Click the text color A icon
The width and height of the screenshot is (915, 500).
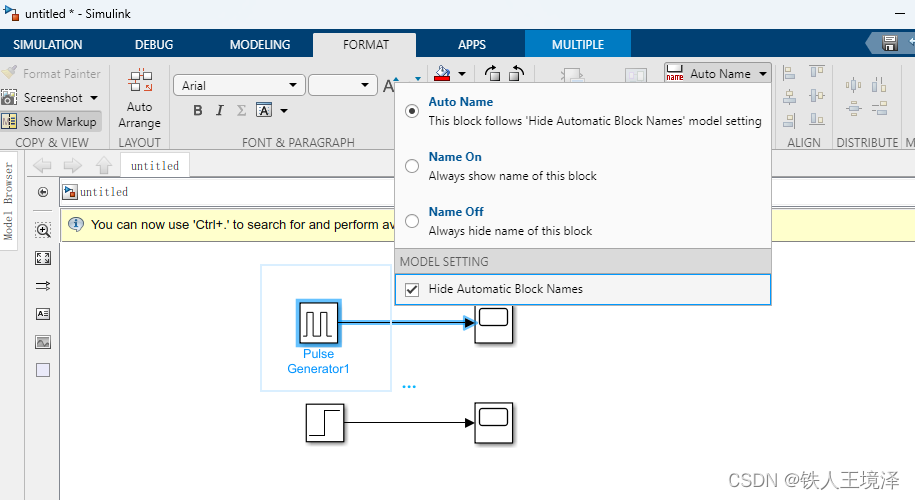click(264, 110)
